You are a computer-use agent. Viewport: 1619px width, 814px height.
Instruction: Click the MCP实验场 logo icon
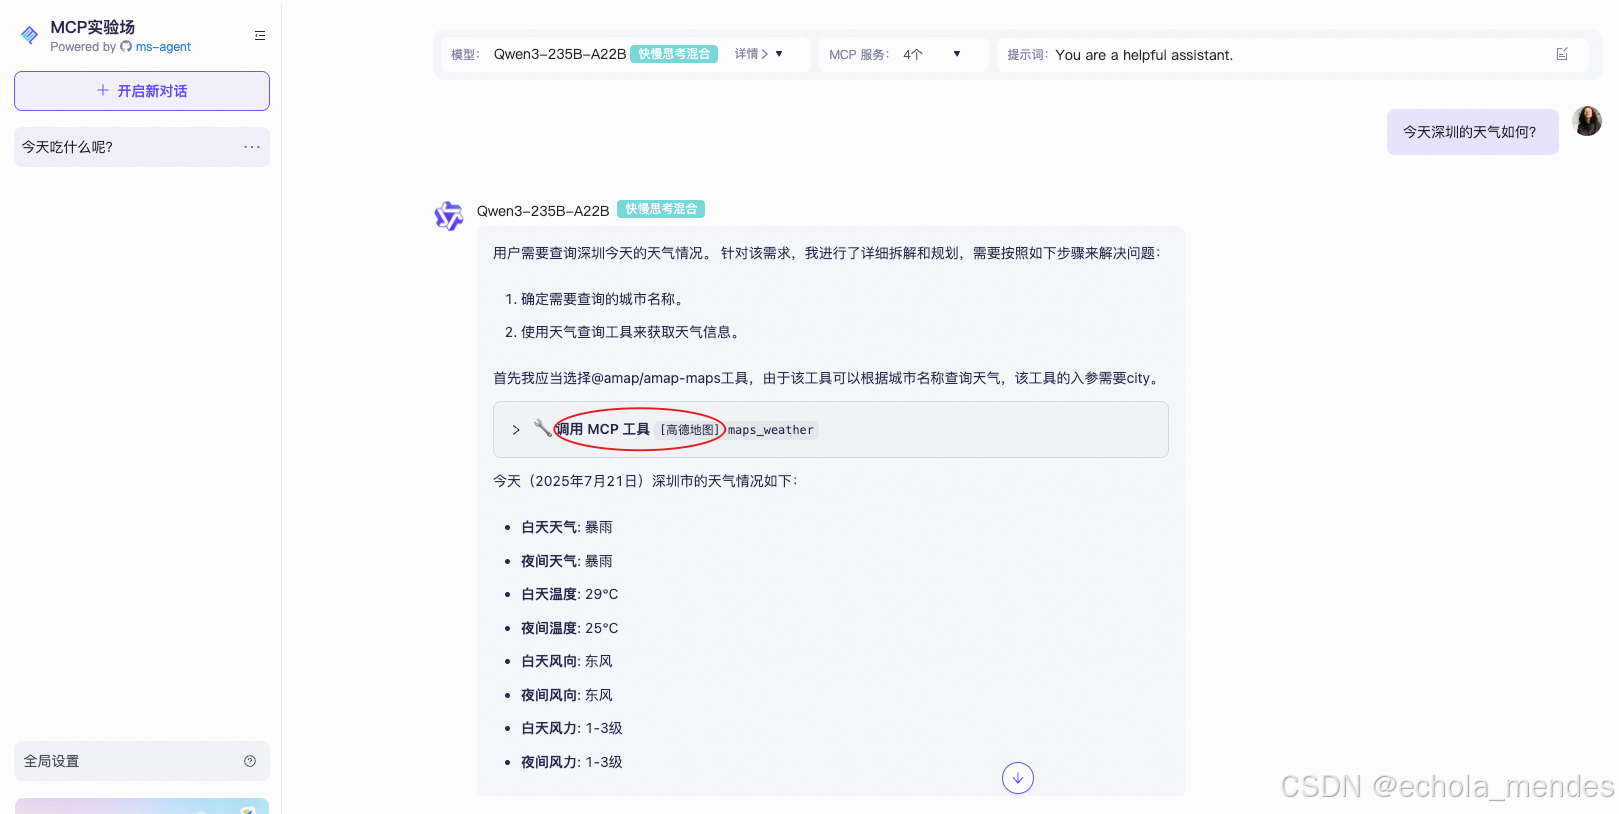(29, 35)
